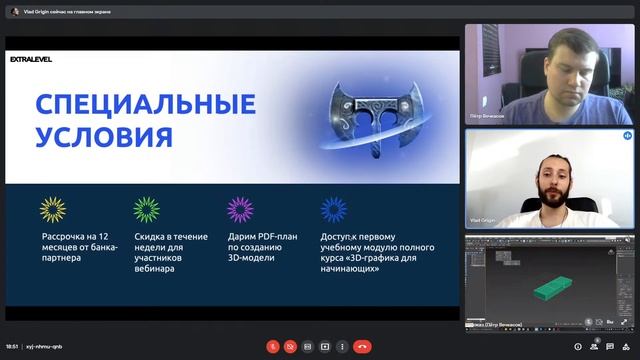Open the Activities shapes icon

click(x=626, y=347)
